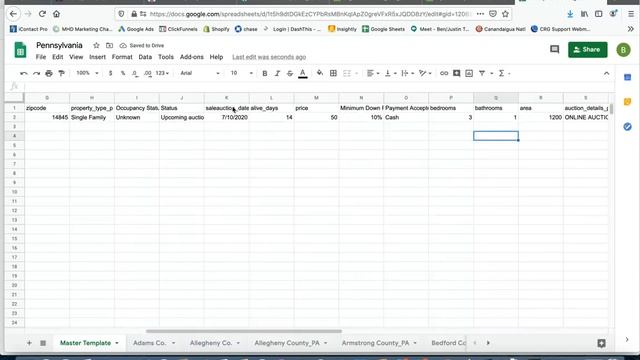Click the Sheets home logo

coord(20,50)
